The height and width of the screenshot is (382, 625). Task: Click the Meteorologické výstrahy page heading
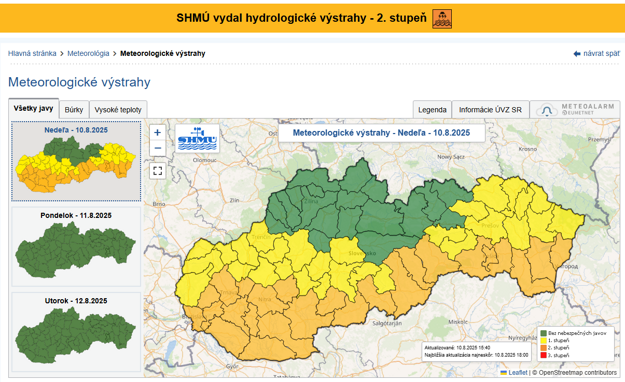click(79, 82)
